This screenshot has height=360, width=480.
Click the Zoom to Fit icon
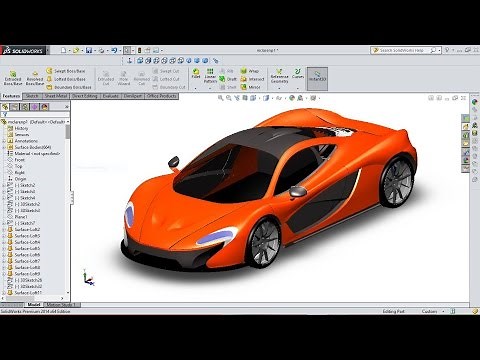[220, 98]
